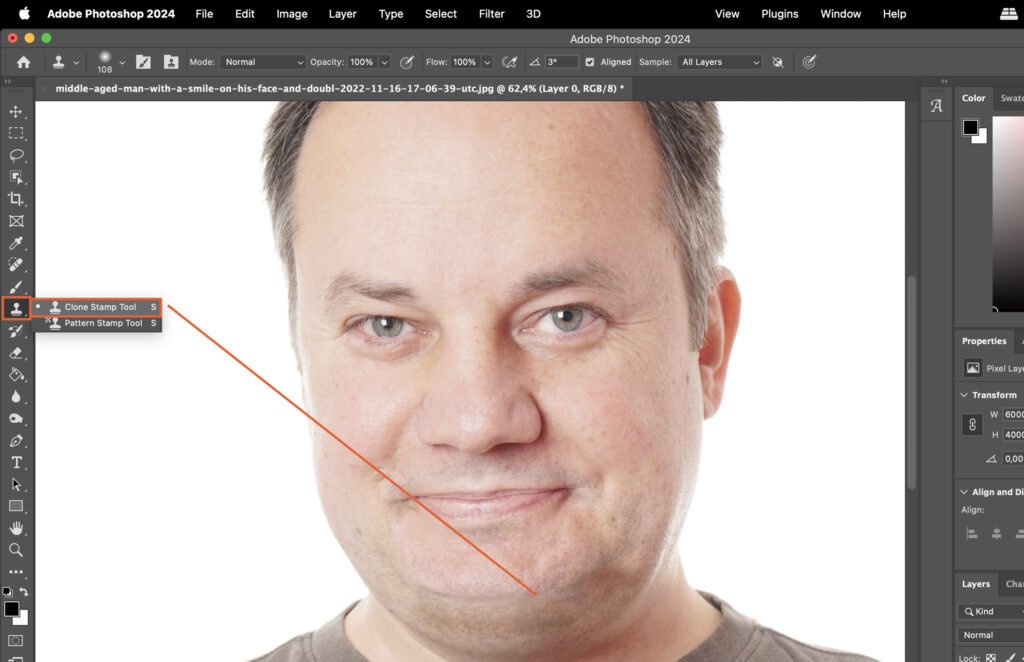Switch to the Swatches tab

1010,98
